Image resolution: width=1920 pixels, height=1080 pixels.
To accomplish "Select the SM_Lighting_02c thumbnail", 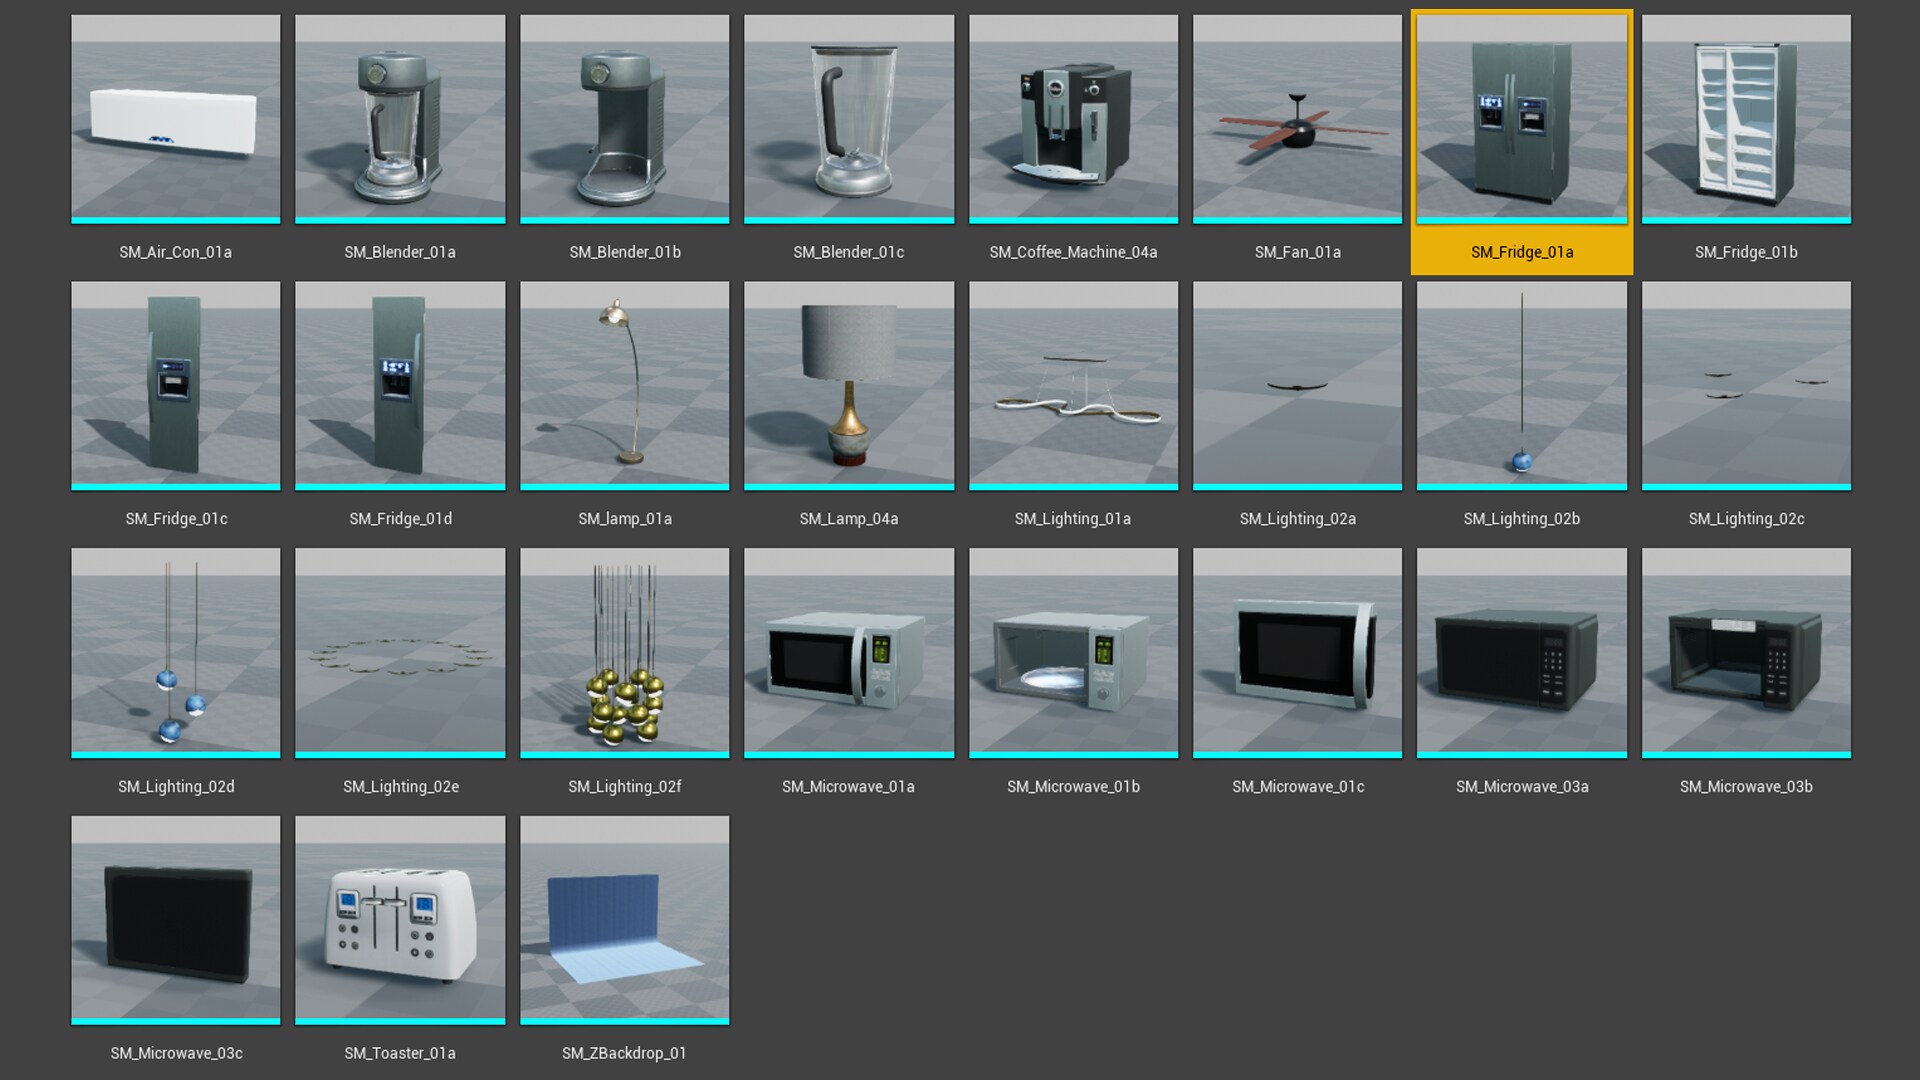I will [x=1747, y=386].
